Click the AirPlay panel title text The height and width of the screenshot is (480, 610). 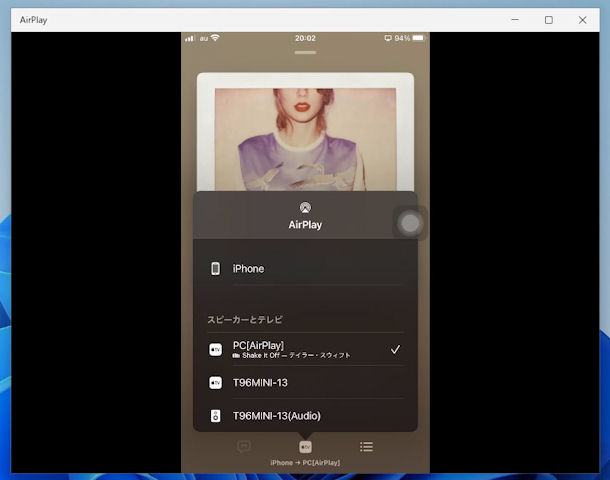(x=305, y=225)
